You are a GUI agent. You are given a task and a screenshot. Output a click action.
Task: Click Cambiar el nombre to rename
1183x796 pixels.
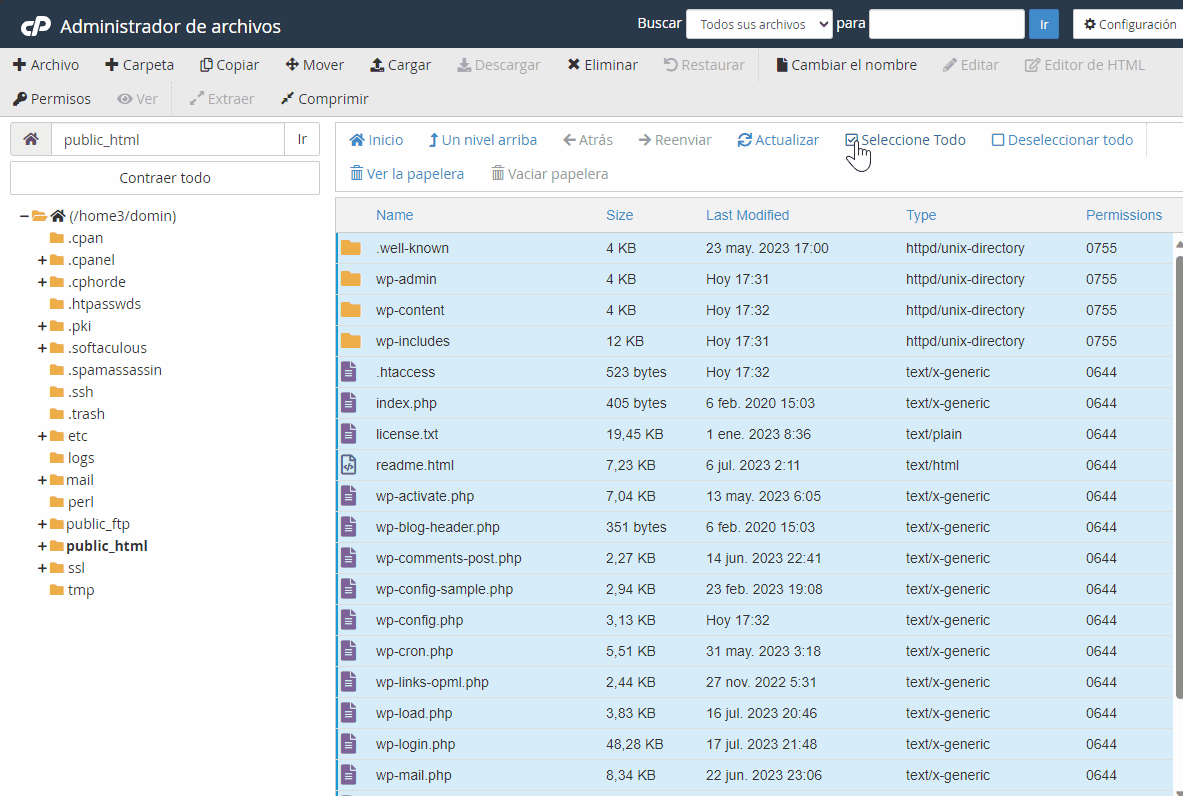tap(847, 65)
